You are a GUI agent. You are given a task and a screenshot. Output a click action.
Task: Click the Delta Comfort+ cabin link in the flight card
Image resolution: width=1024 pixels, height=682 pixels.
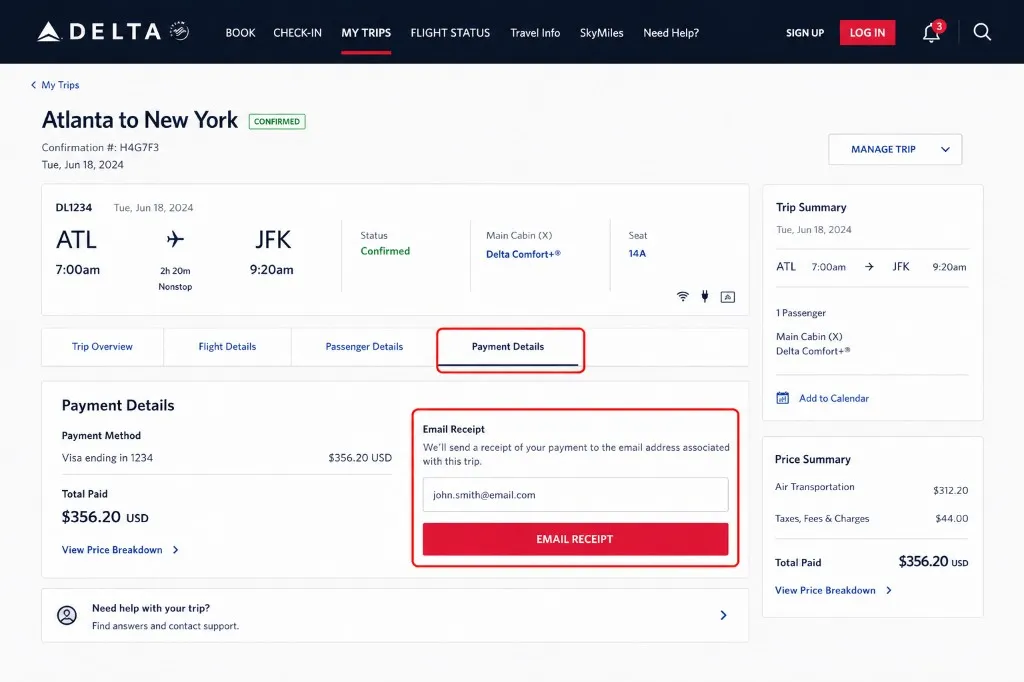[523, 254]
